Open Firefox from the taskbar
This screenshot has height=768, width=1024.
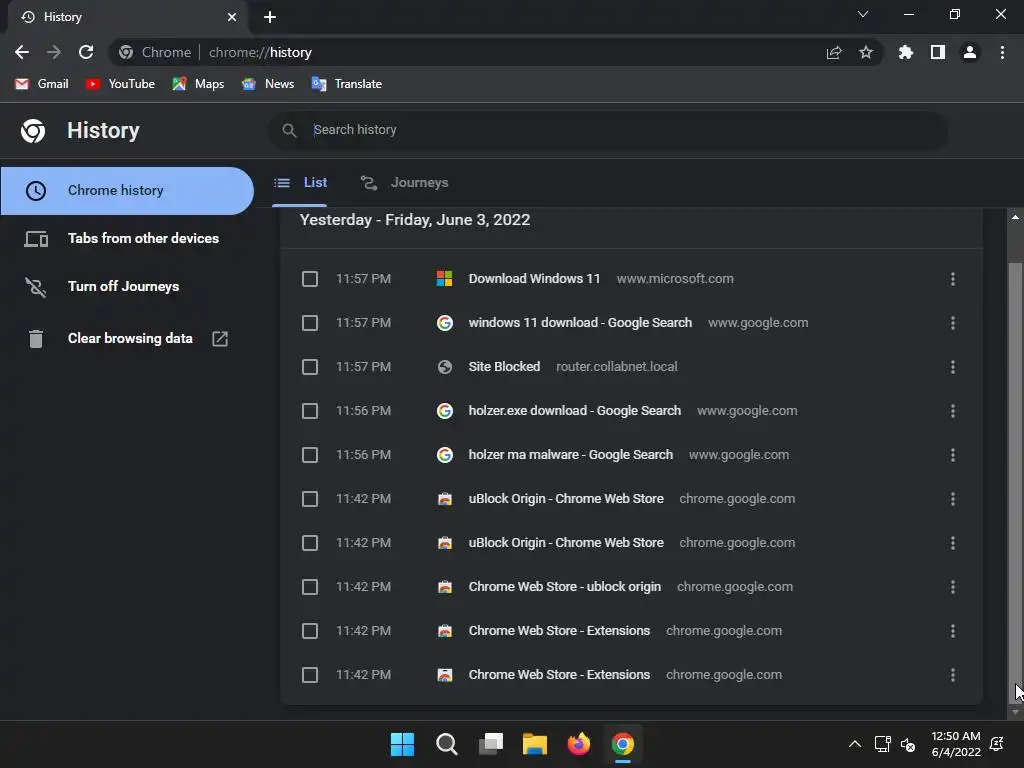(579, 744)
